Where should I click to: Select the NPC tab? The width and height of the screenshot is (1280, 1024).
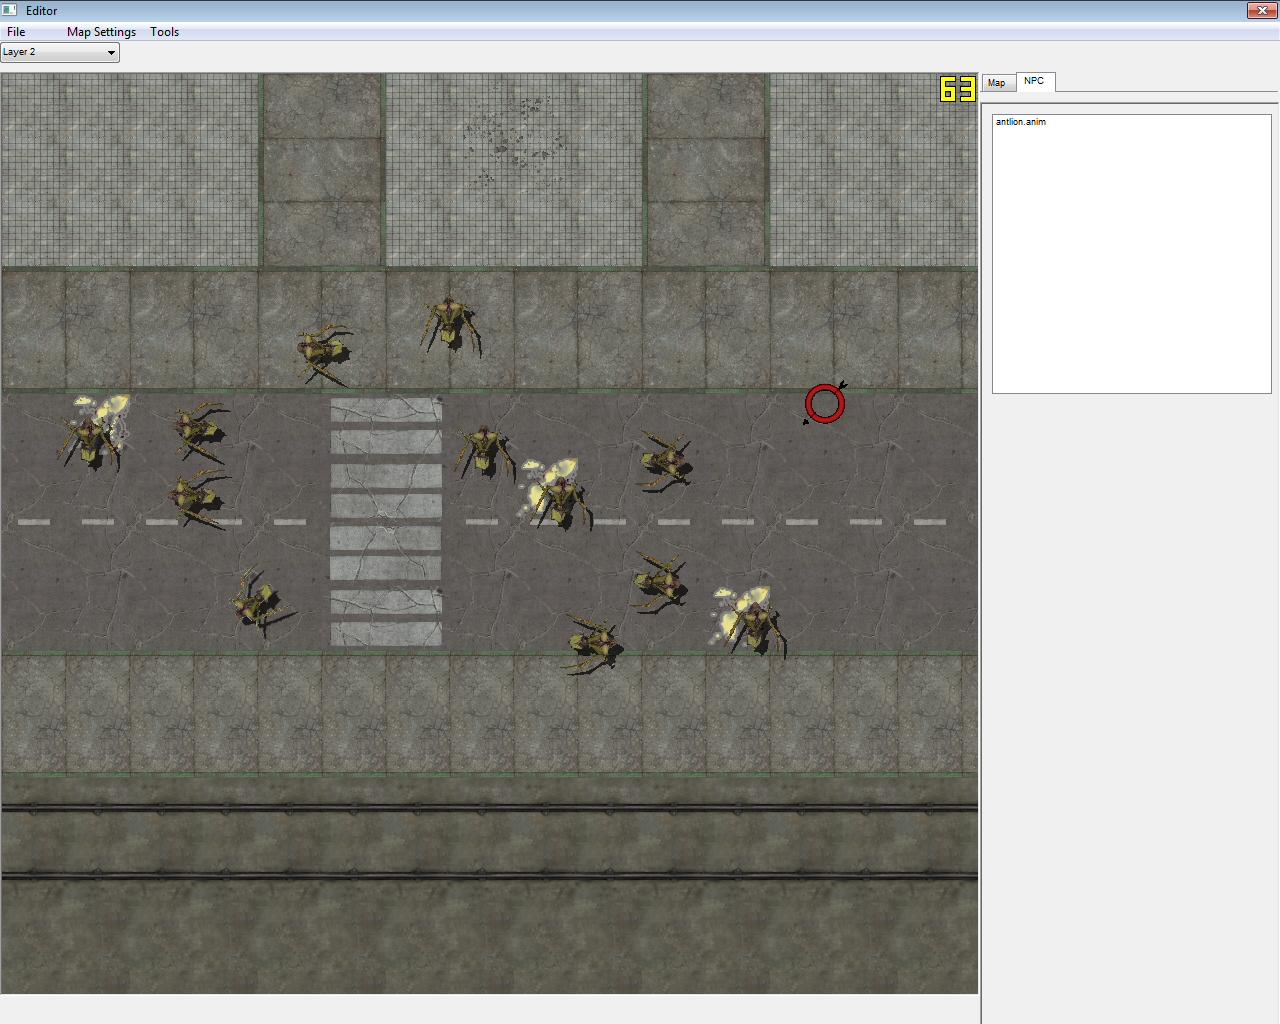pos(1035,81)
